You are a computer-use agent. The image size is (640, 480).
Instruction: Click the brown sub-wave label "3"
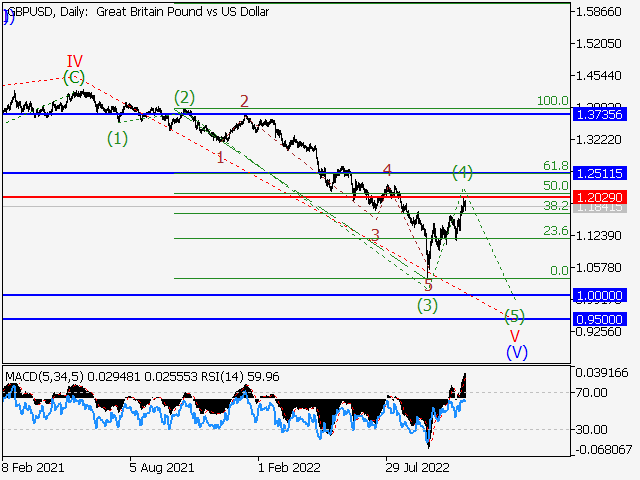375,235
